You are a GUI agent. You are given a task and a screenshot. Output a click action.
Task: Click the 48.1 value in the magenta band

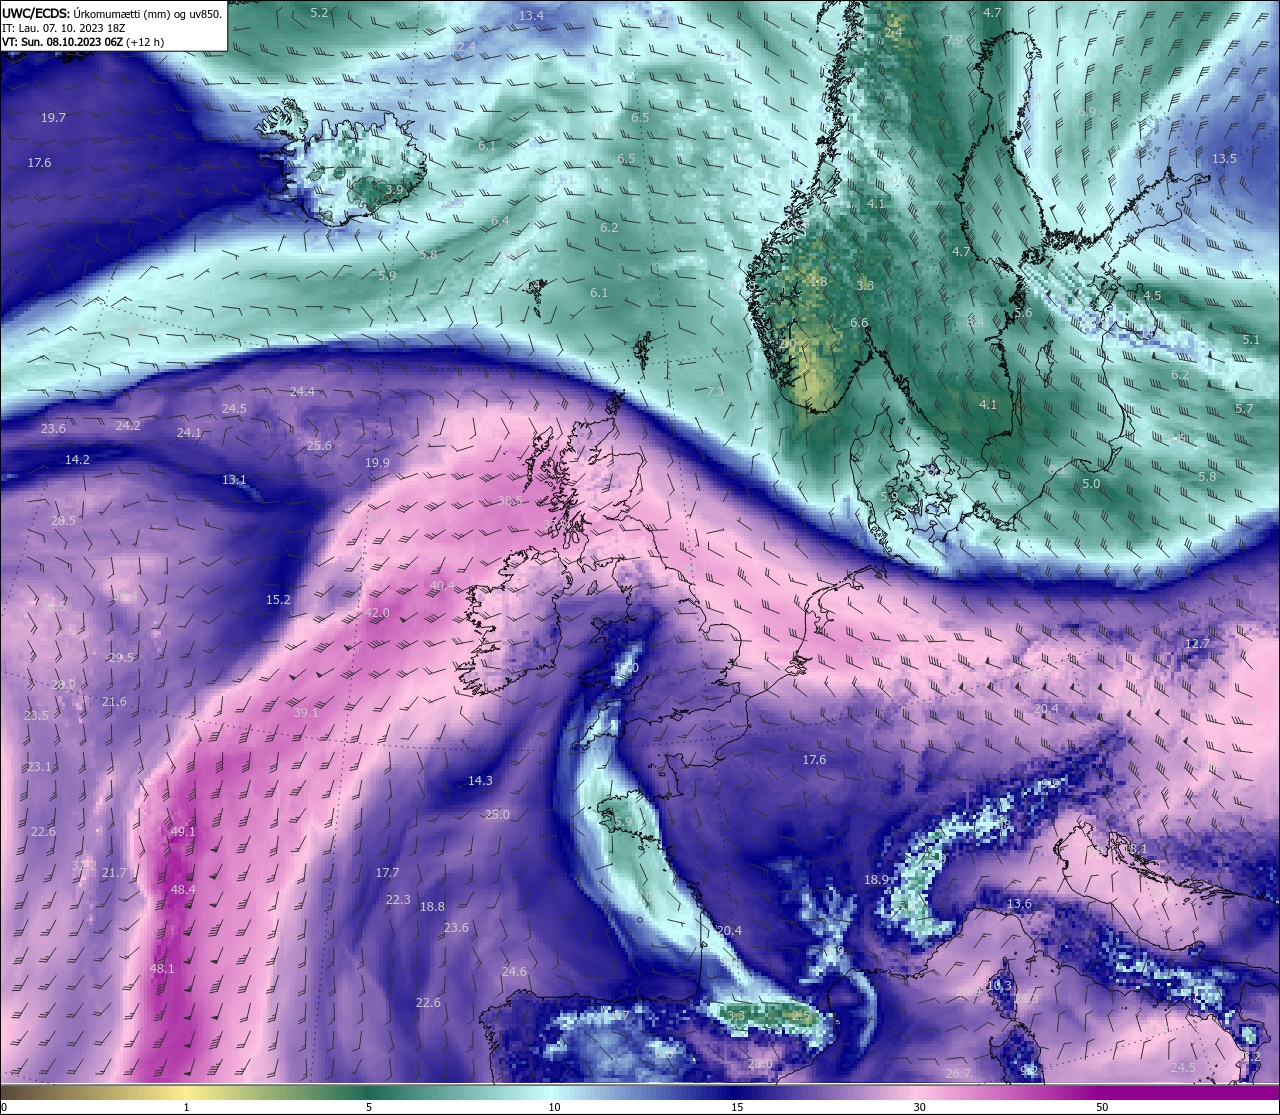[x=161, y=969]
